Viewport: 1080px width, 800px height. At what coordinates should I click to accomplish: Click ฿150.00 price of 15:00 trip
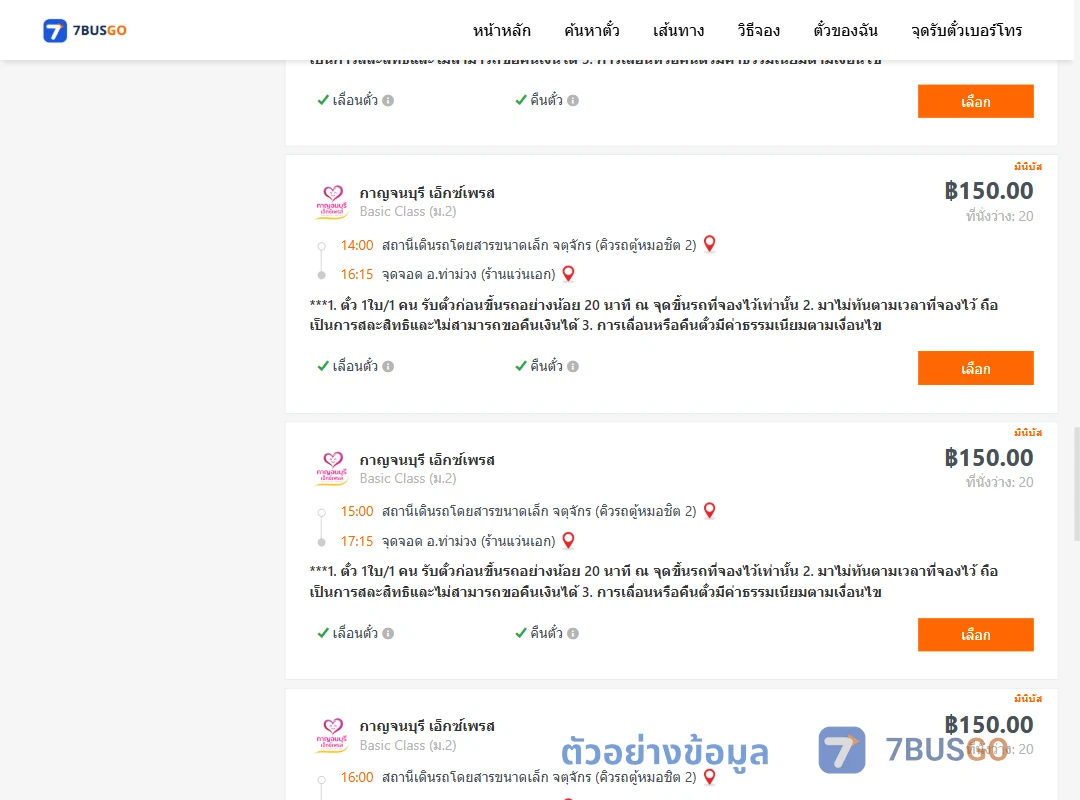(988, 458)
